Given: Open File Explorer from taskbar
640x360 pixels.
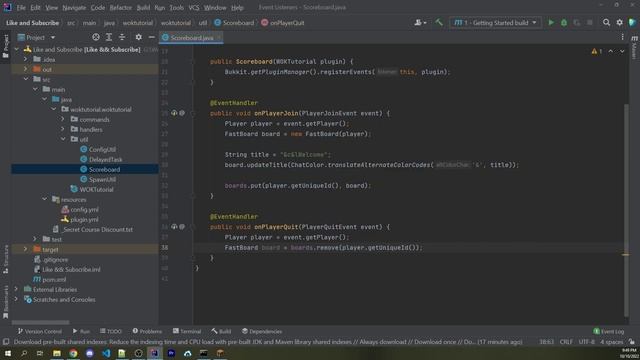Looking at the screenshot, I should [x=57, y=353].
